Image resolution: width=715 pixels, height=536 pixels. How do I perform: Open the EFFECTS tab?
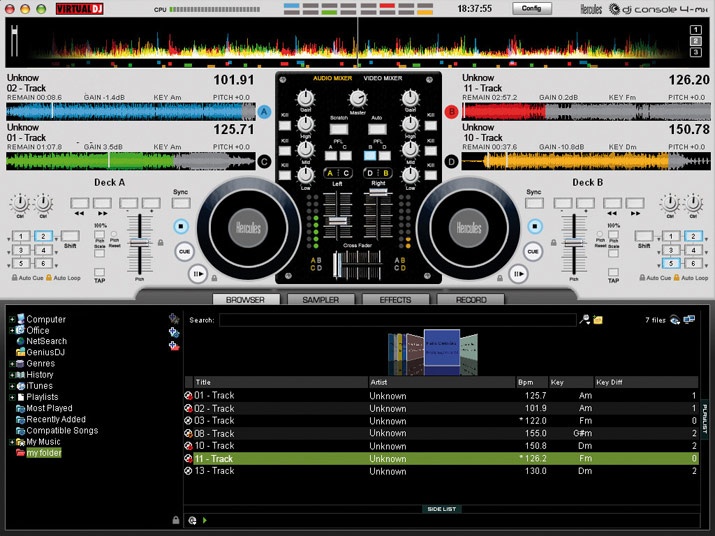[x=395, y=299]
